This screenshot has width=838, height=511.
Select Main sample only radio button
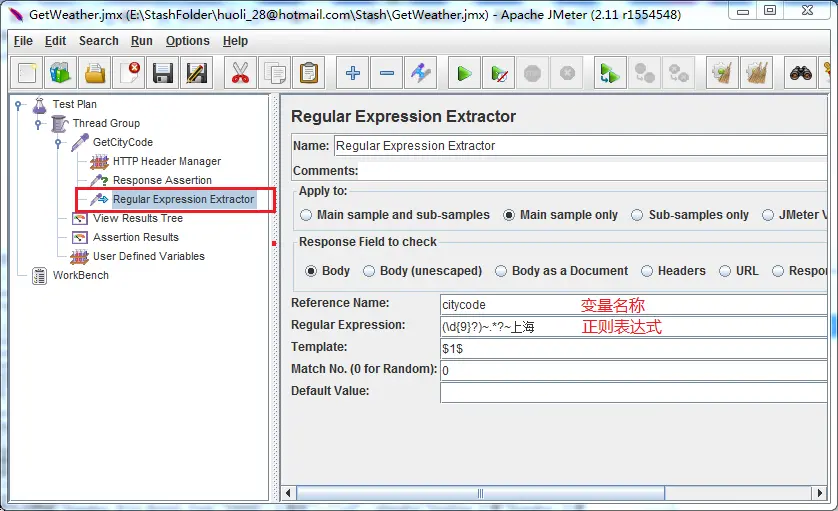509,215
